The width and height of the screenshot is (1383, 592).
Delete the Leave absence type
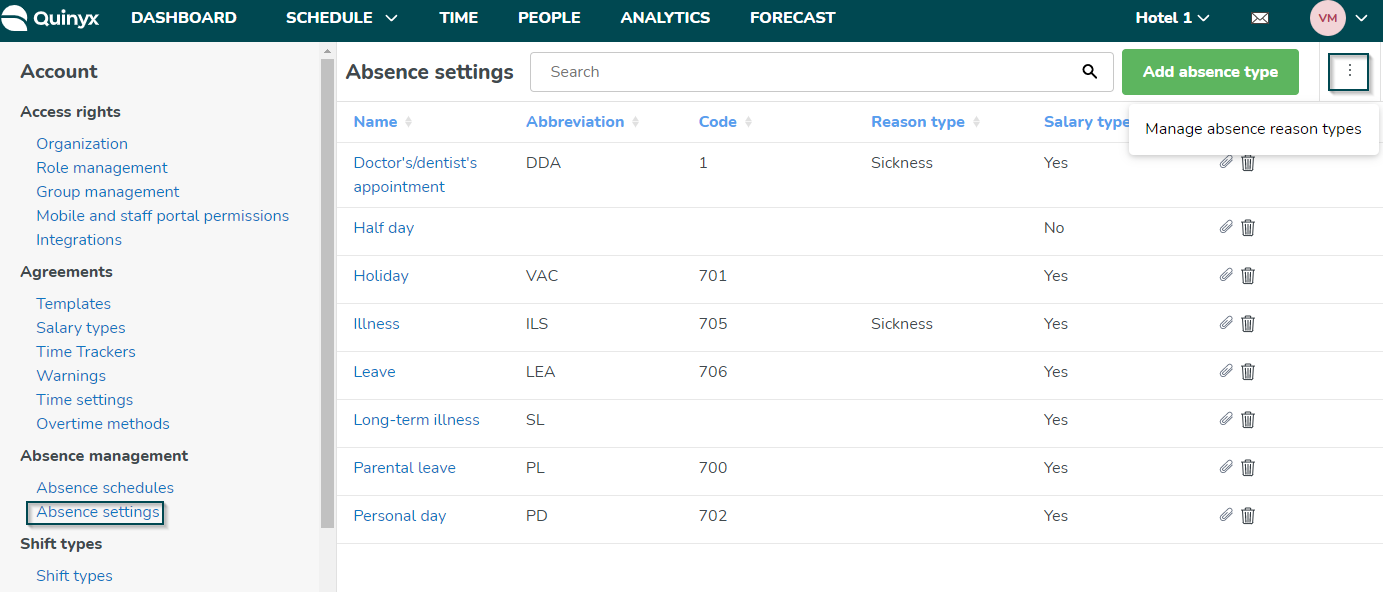pyautogui.click(x=1248, y=372)
